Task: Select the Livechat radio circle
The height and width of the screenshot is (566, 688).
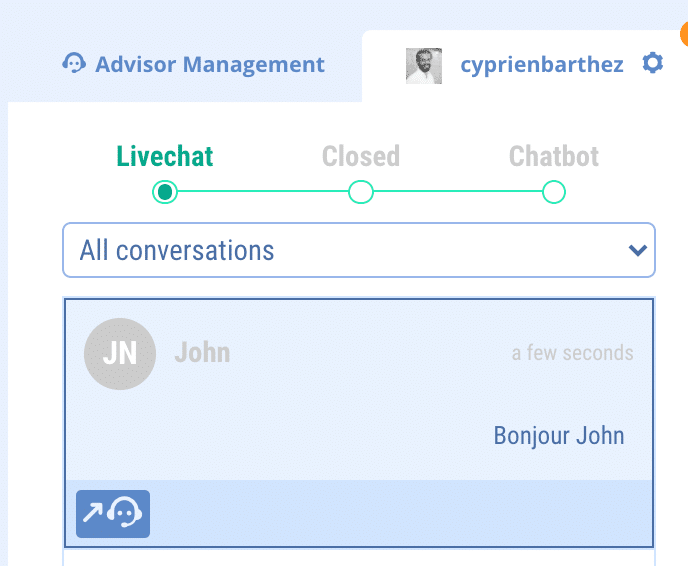Action: pyautogui.click(x=165, y=191)
